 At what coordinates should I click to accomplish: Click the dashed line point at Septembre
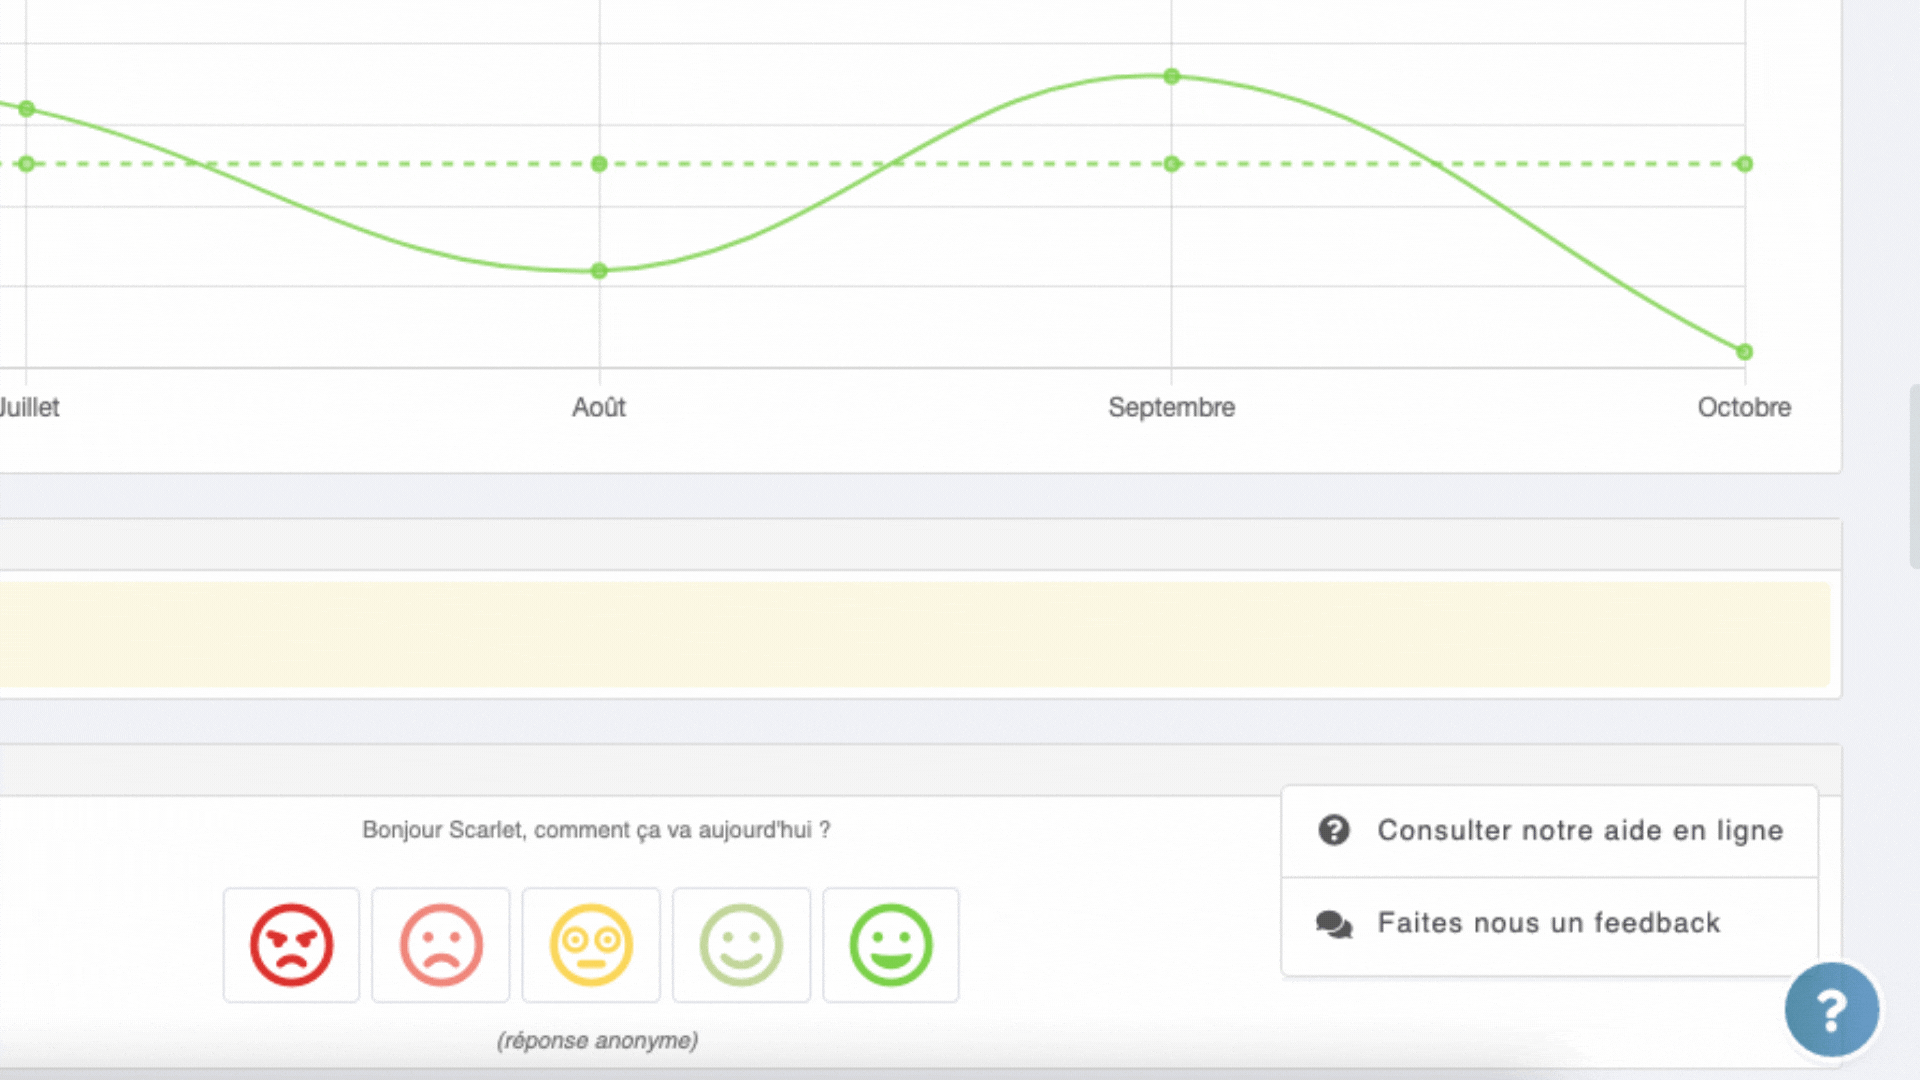1172,164
